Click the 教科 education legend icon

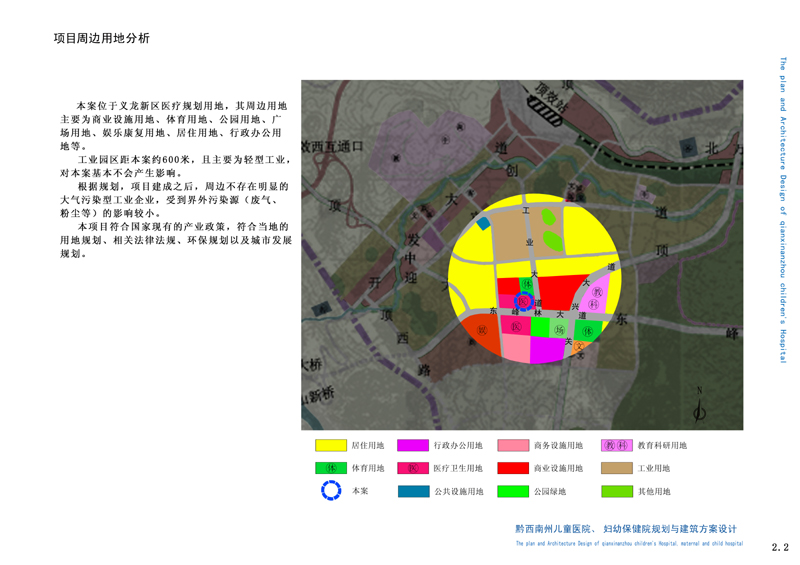coord(616,445)
